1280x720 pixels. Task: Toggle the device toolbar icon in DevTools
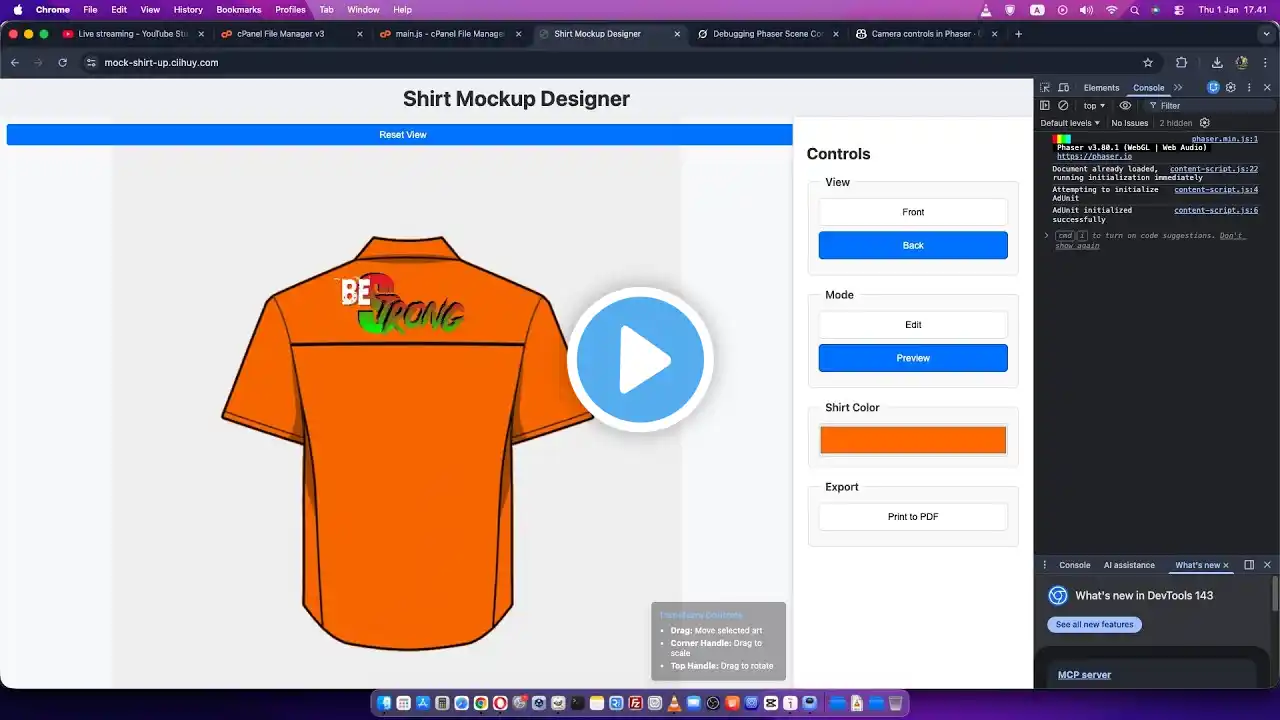pos(1063,88)
